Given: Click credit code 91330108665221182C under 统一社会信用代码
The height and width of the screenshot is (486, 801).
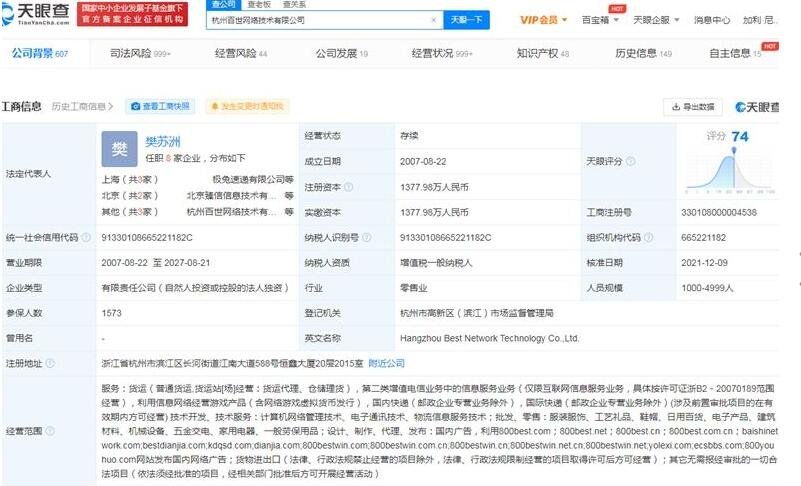Looking at the screenshot, I should 147,237.
